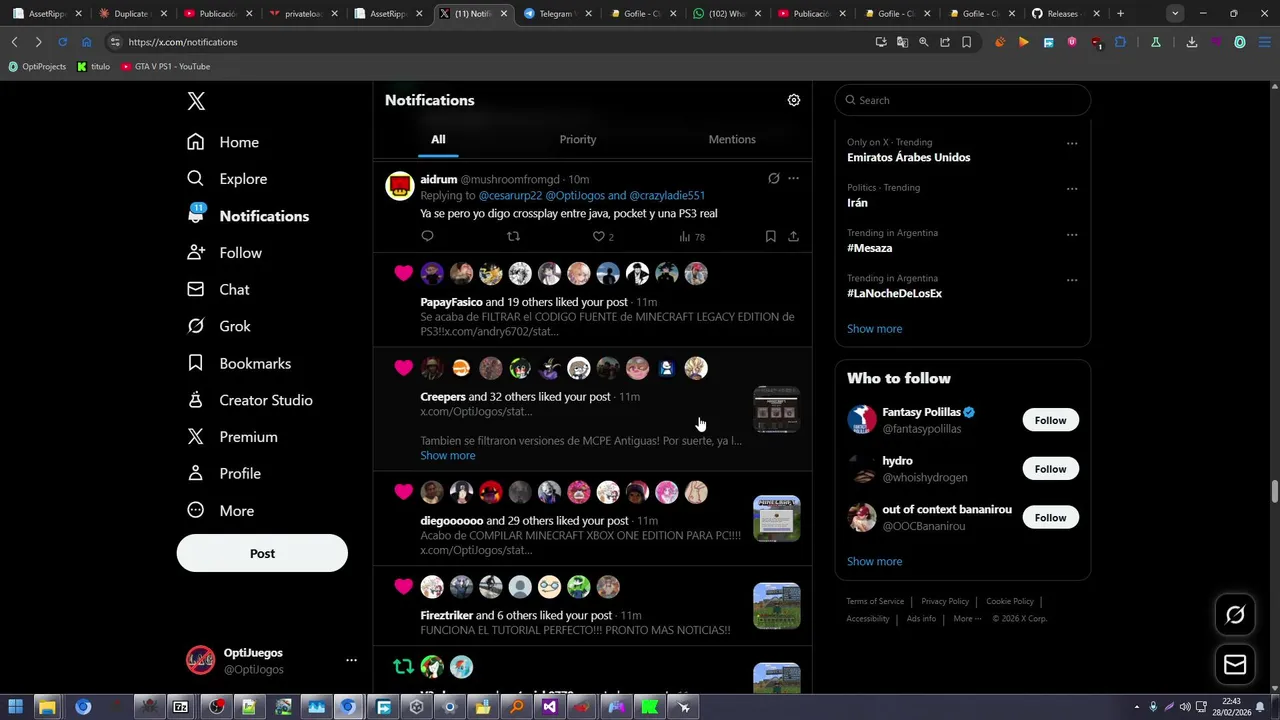
Task: Go back using browser back arrow
Action: pyautogui.click(x=14, y=42)
